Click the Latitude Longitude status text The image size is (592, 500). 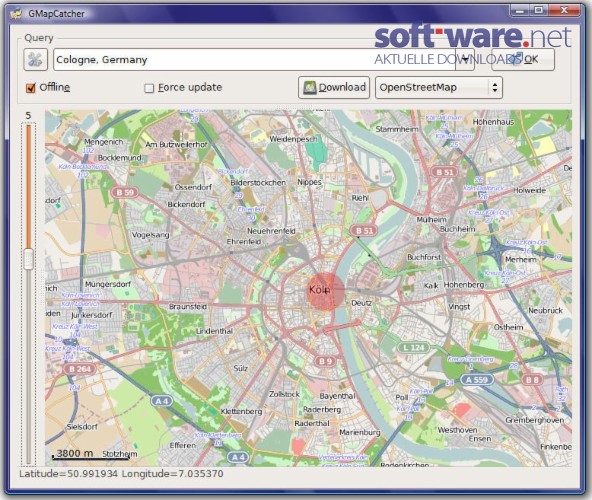pos(121,474)
